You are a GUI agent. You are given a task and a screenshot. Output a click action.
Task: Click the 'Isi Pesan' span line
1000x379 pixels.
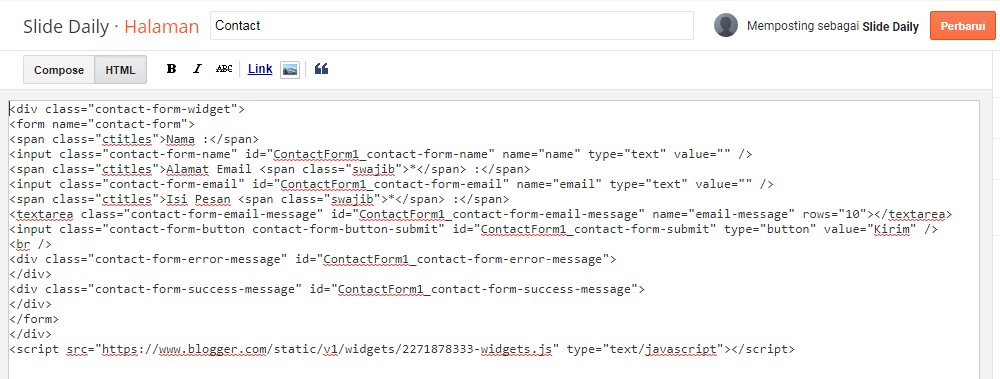(260, 199)
